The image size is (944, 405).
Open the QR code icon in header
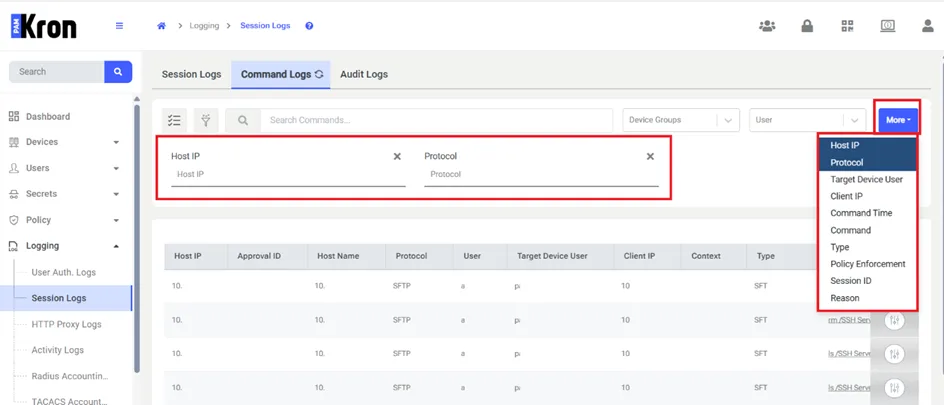[848, 26]
